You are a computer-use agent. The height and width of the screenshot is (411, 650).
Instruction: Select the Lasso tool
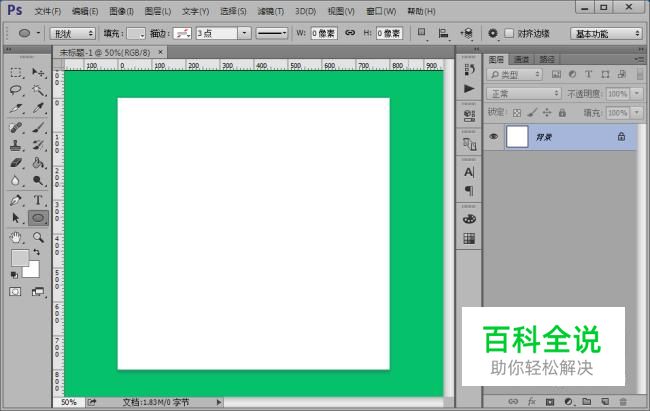click(x=16, y=90)
